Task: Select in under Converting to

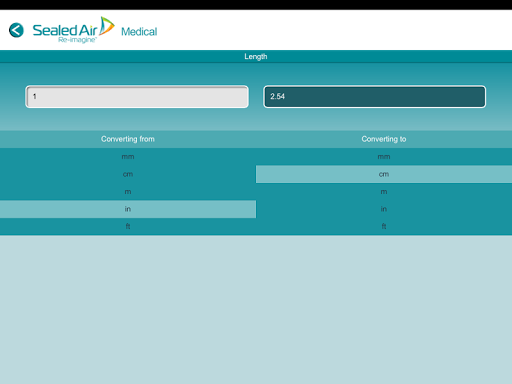Action: click(384, 209)
